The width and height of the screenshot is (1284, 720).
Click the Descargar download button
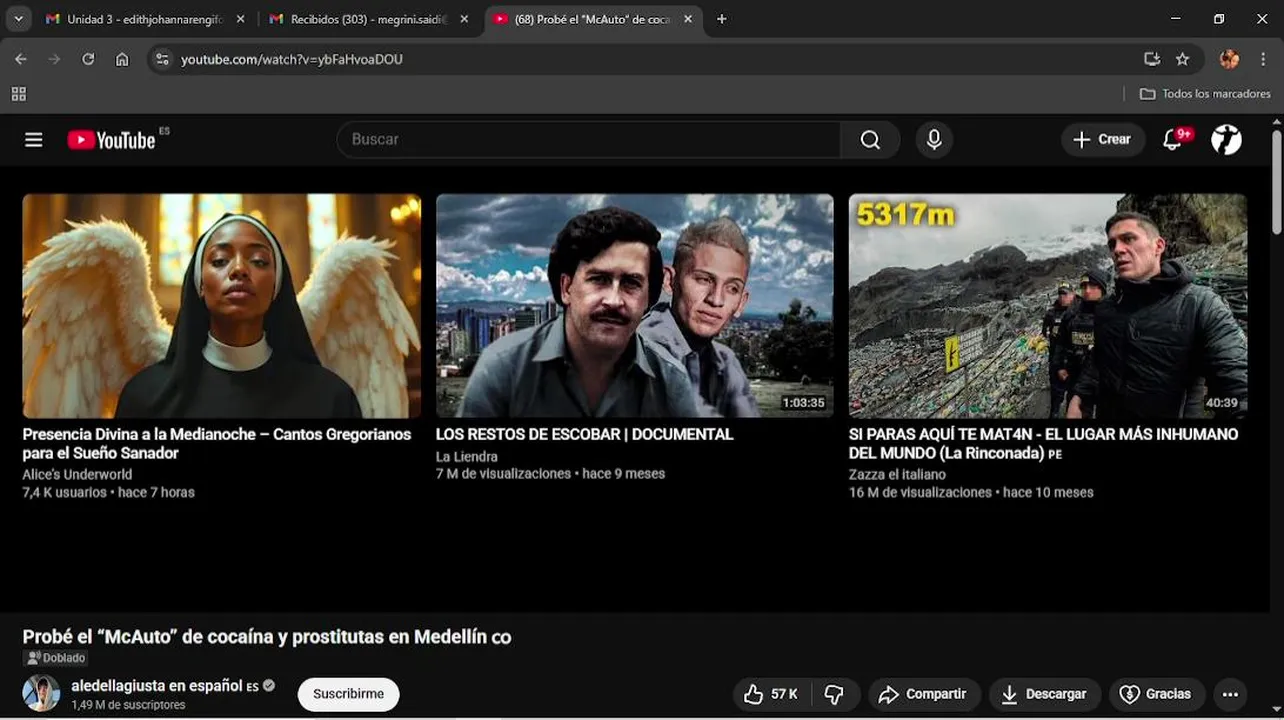[x=1044, y=694]
